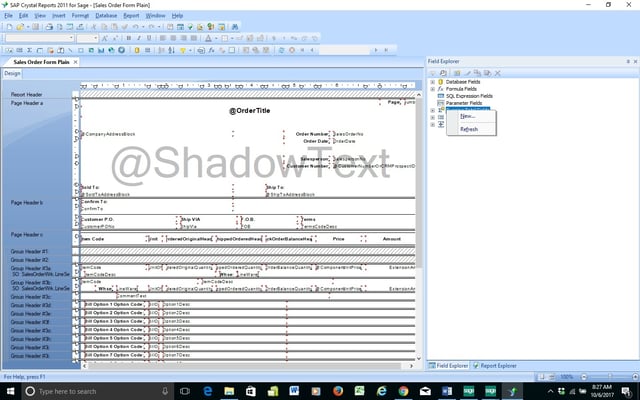The height and width of the screenshot is (400, 640).
Task: Click the Bold formatting icon
Action: tap(129, 38)
